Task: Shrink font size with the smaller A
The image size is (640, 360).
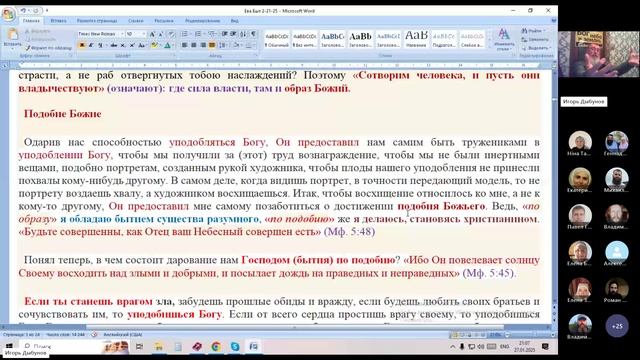Action: click(x=160, y=34)
